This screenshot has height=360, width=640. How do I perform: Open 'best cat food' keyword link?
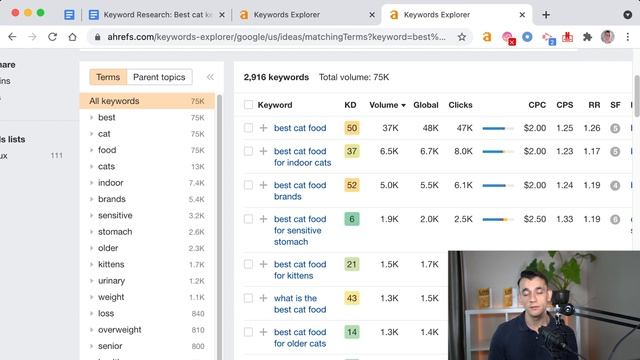pyautogui.click(x=300, y=128)
